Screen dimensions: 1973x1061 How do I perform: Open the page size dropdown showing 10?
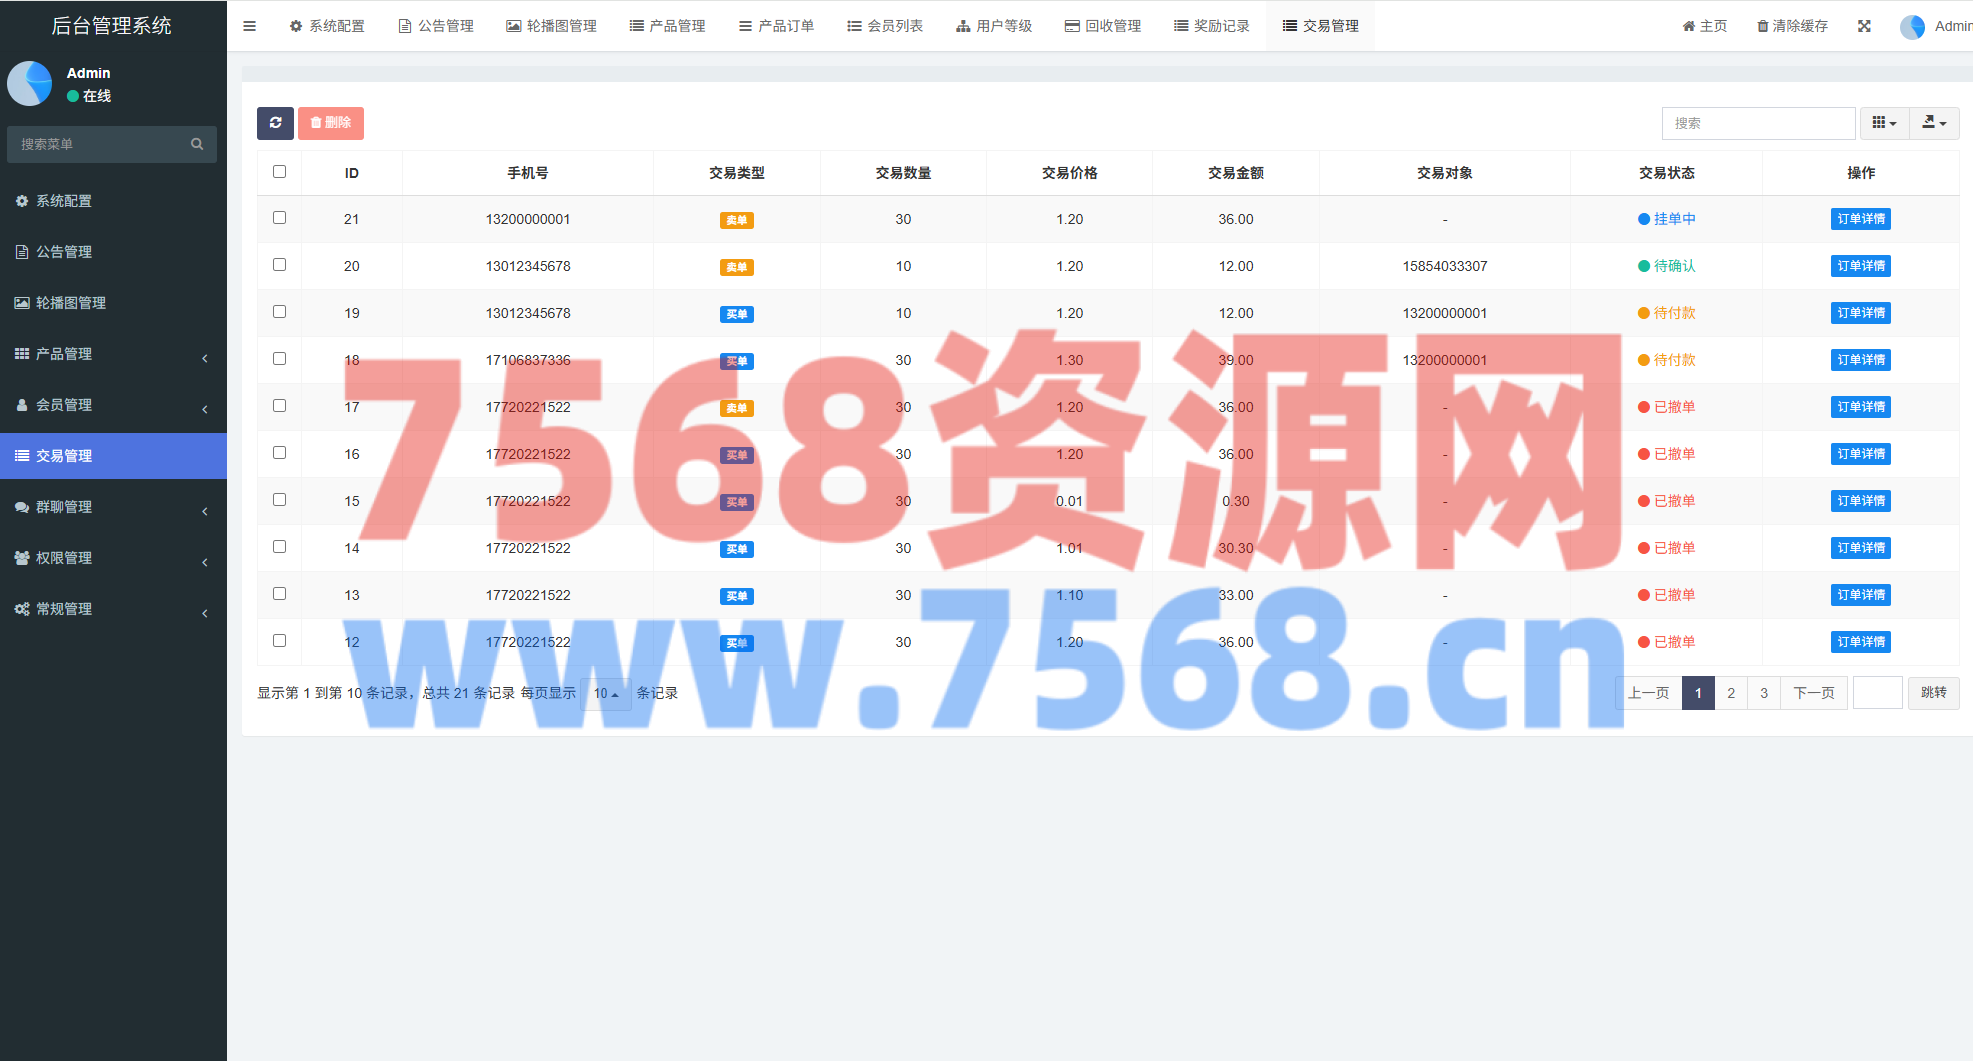606,693
